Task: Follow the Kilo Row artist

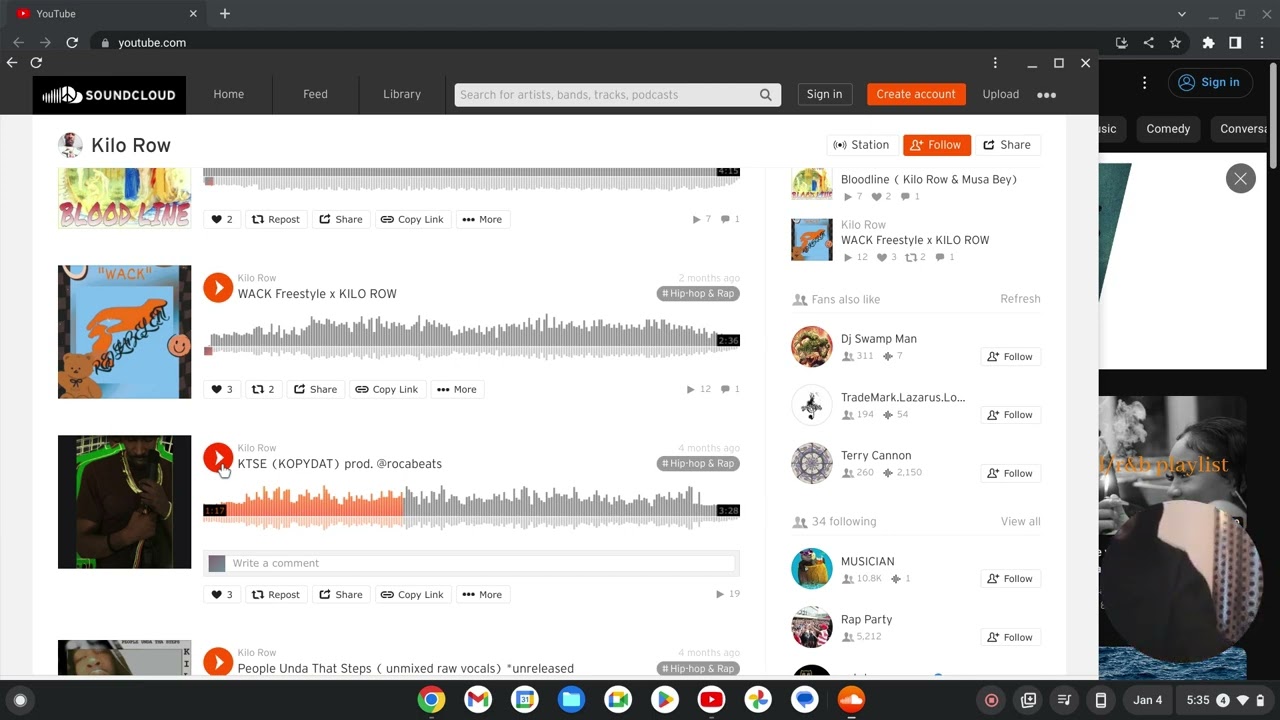Action: tap(936, 145)
